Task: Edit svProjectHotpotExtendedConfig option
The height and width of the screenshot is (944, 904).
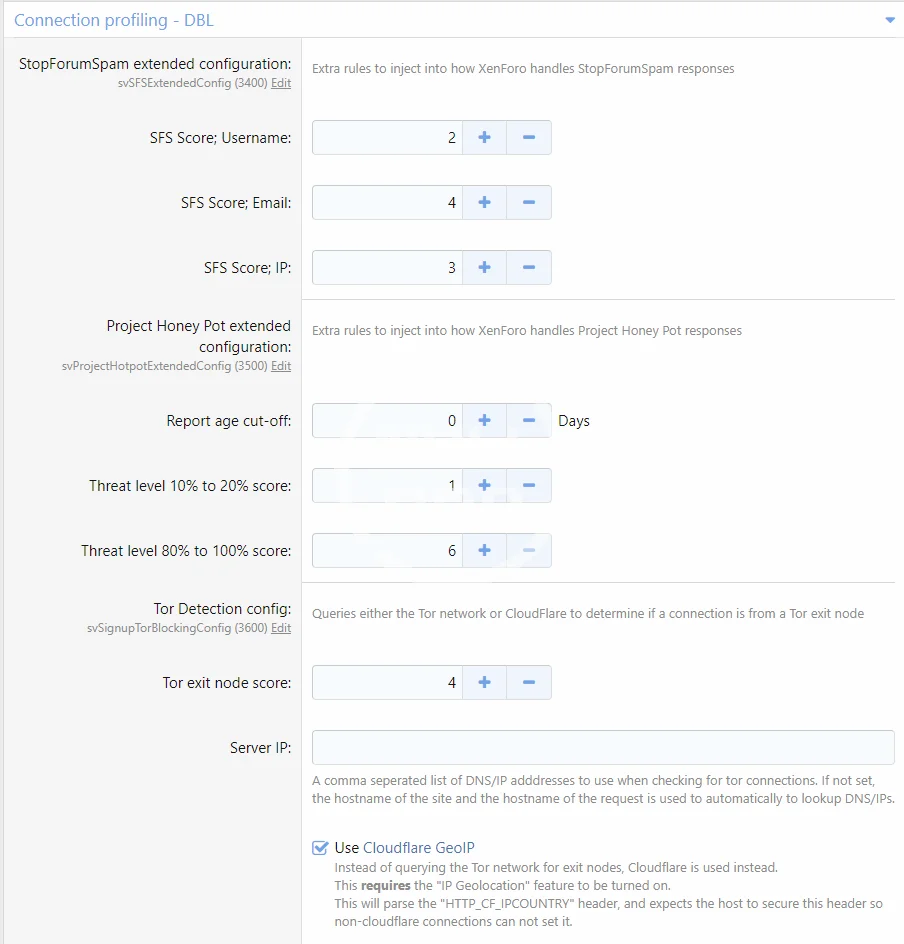Action: pyautogui.click(x=281, y=367)
